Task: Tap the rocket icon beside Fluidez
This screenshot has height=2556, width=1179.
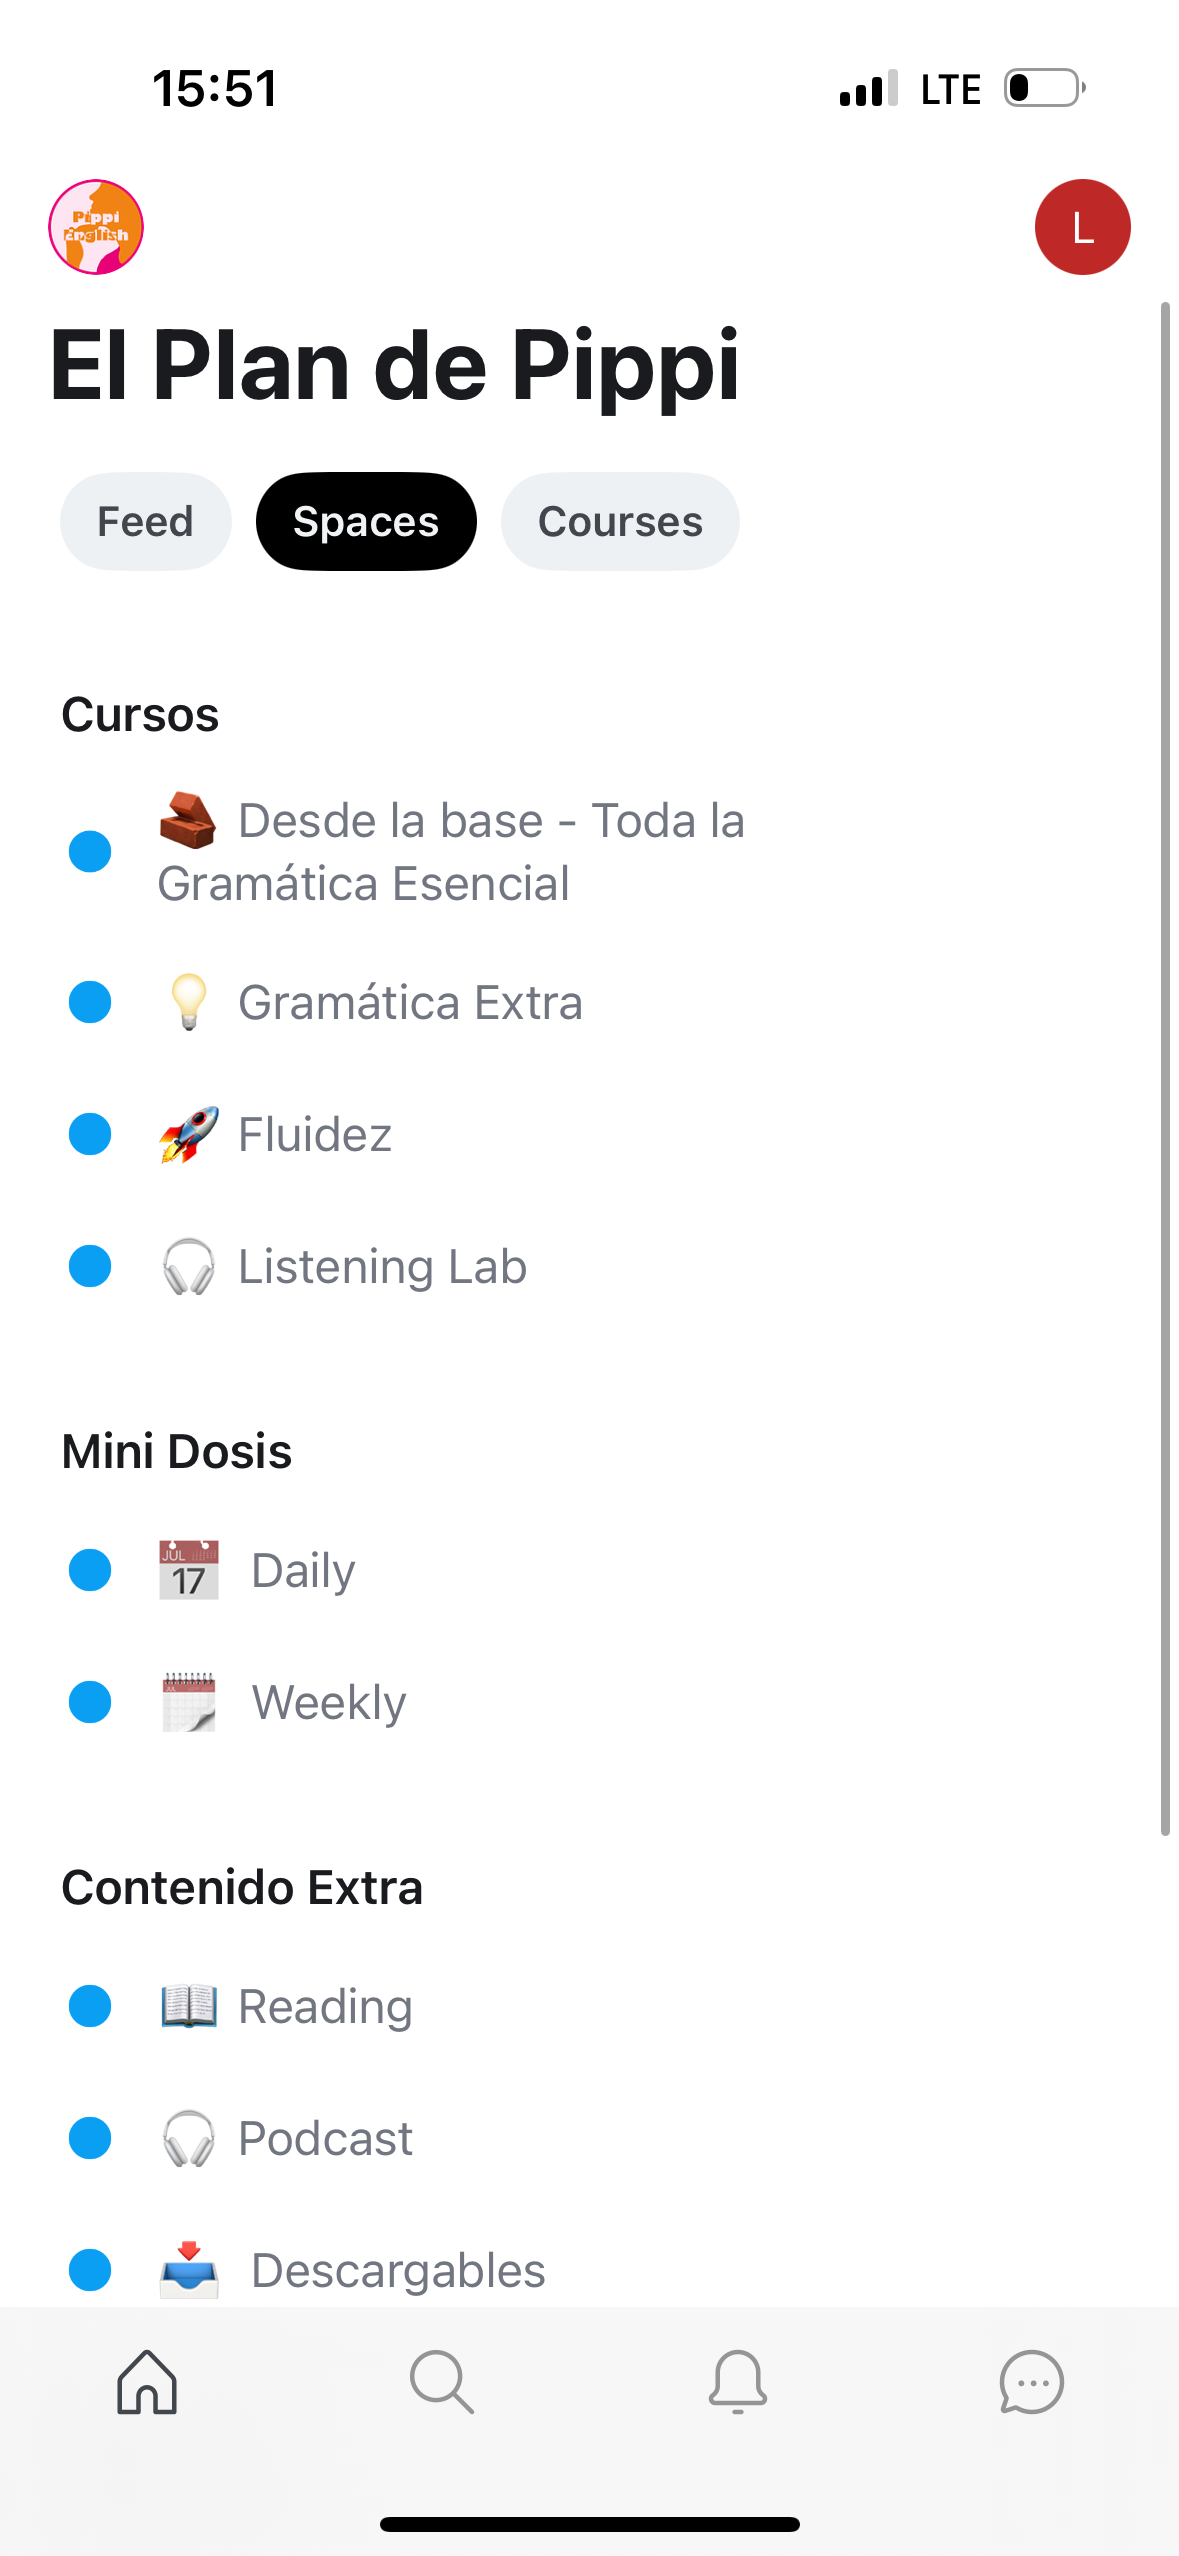Action: (x=188, y=1134)
